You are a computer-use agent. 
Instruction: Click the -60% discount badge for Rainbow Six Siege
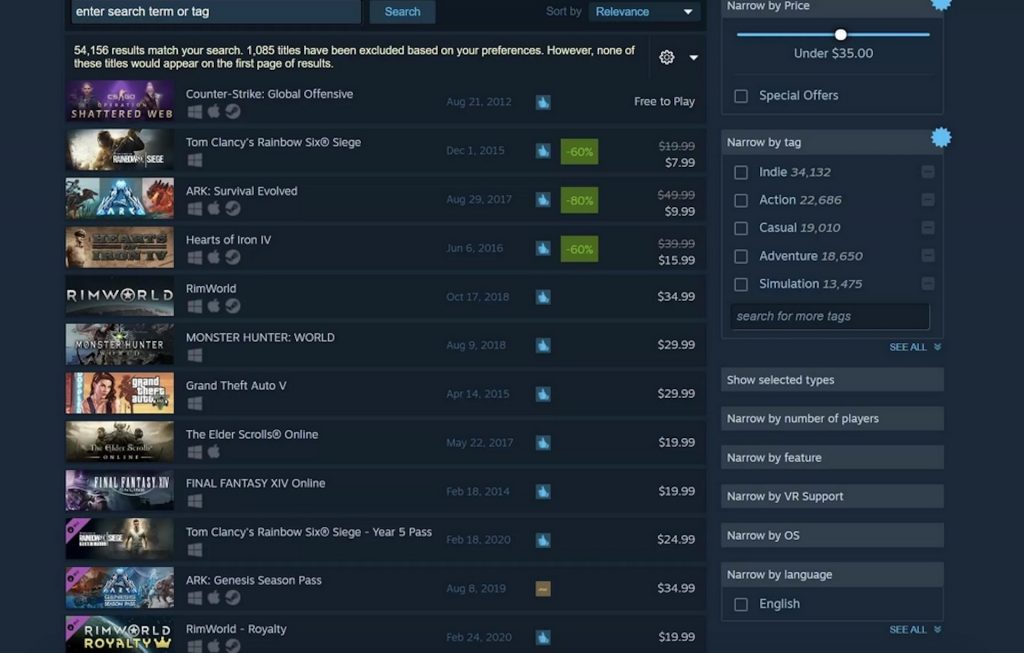(579, 151)
